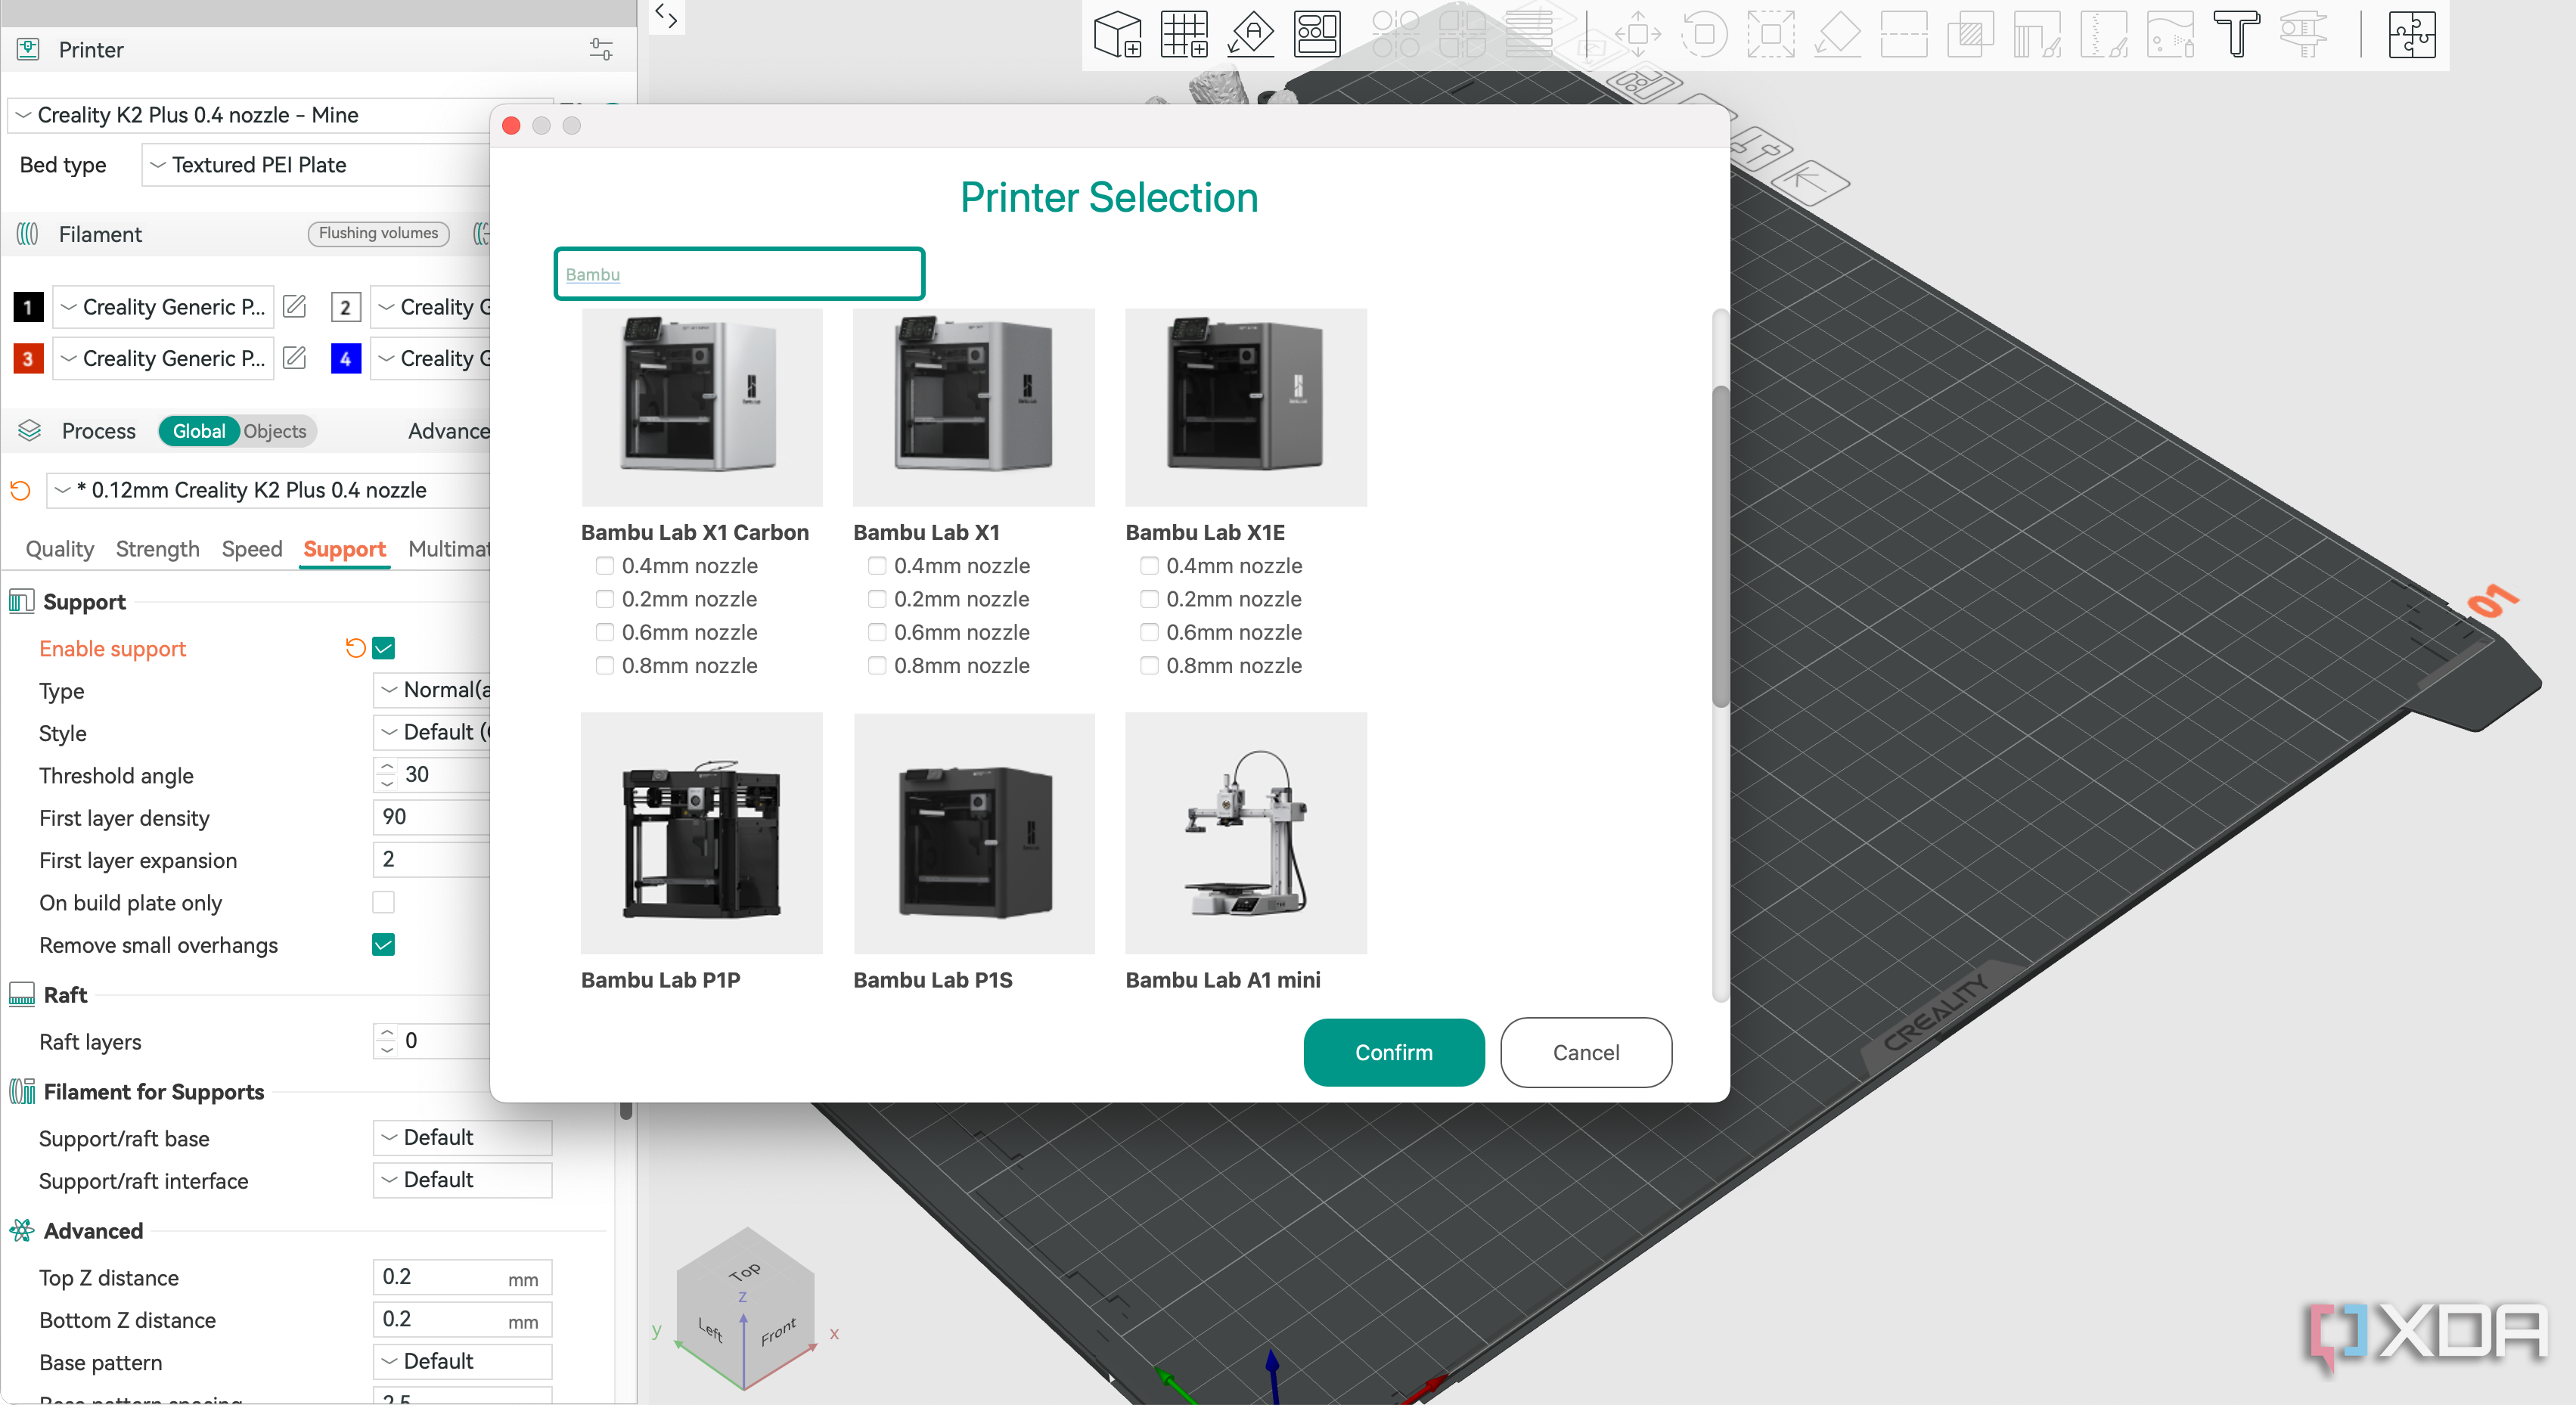Screen dimensions: 2576x1405
Task: Click the Bambu Lab A1 mini thumbnail
Action: coord(1245,832)
